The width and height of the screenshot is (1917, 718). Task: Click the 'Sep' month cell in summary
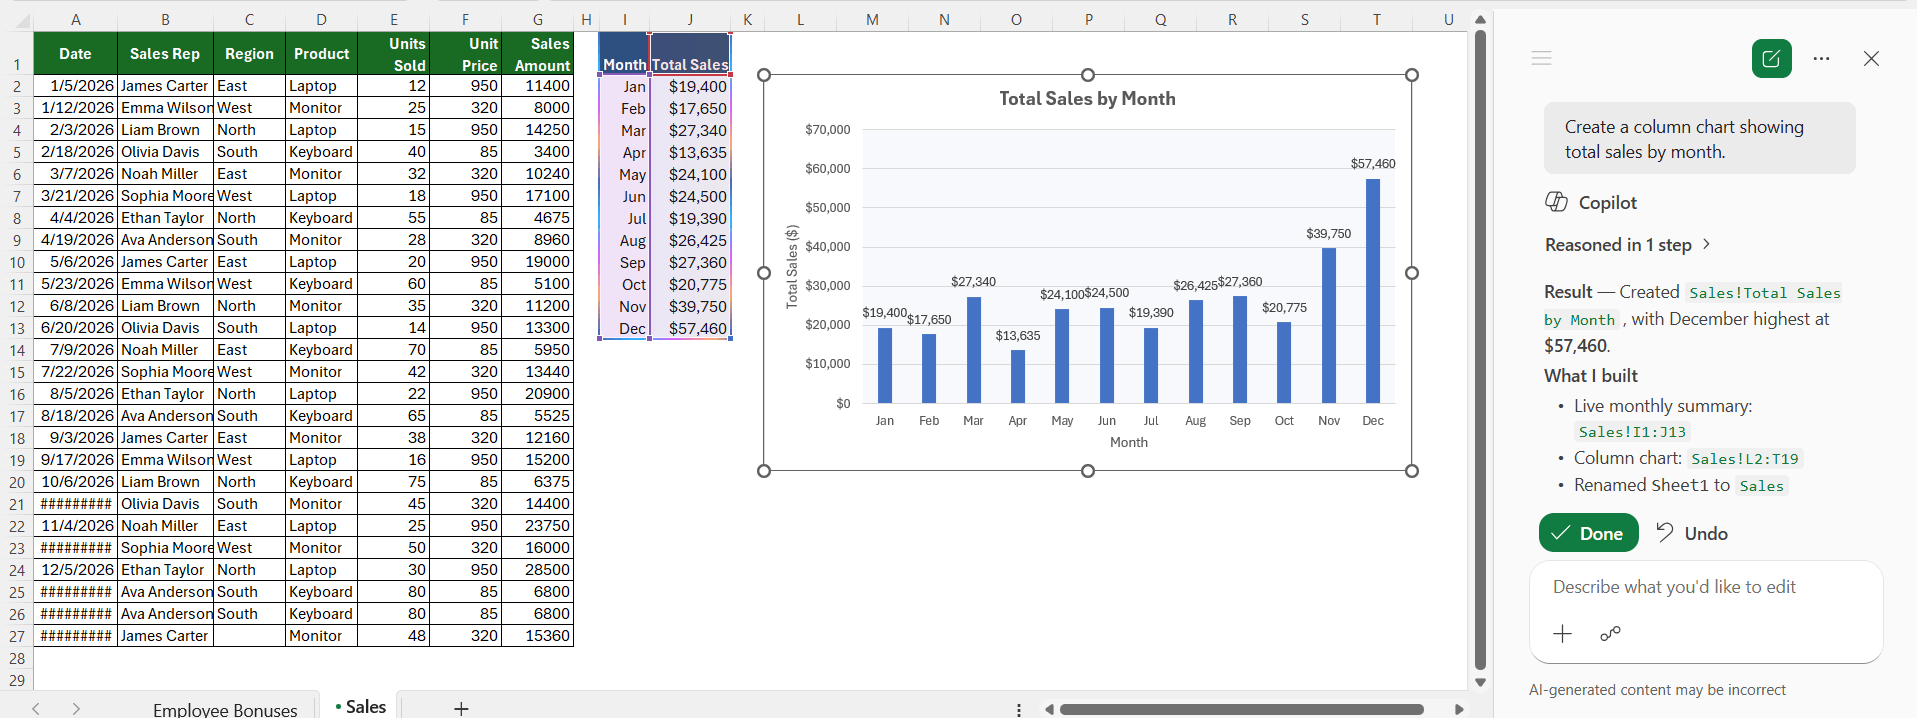pos(624,262)
